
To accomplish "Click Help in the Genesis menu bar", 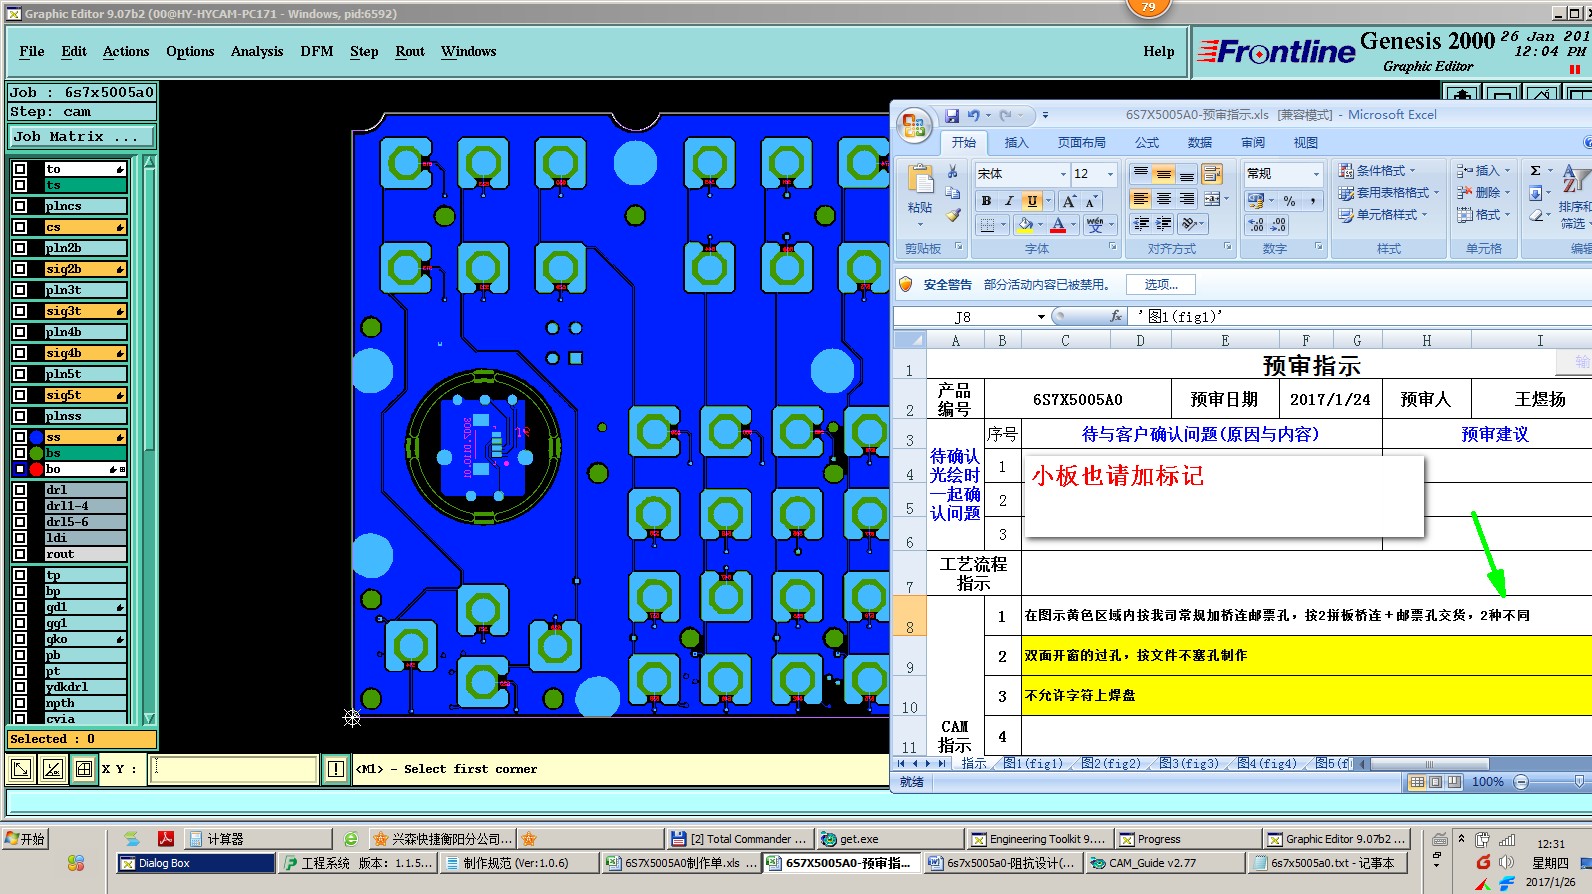I will pyautogui.click(x=1159, y=51).
